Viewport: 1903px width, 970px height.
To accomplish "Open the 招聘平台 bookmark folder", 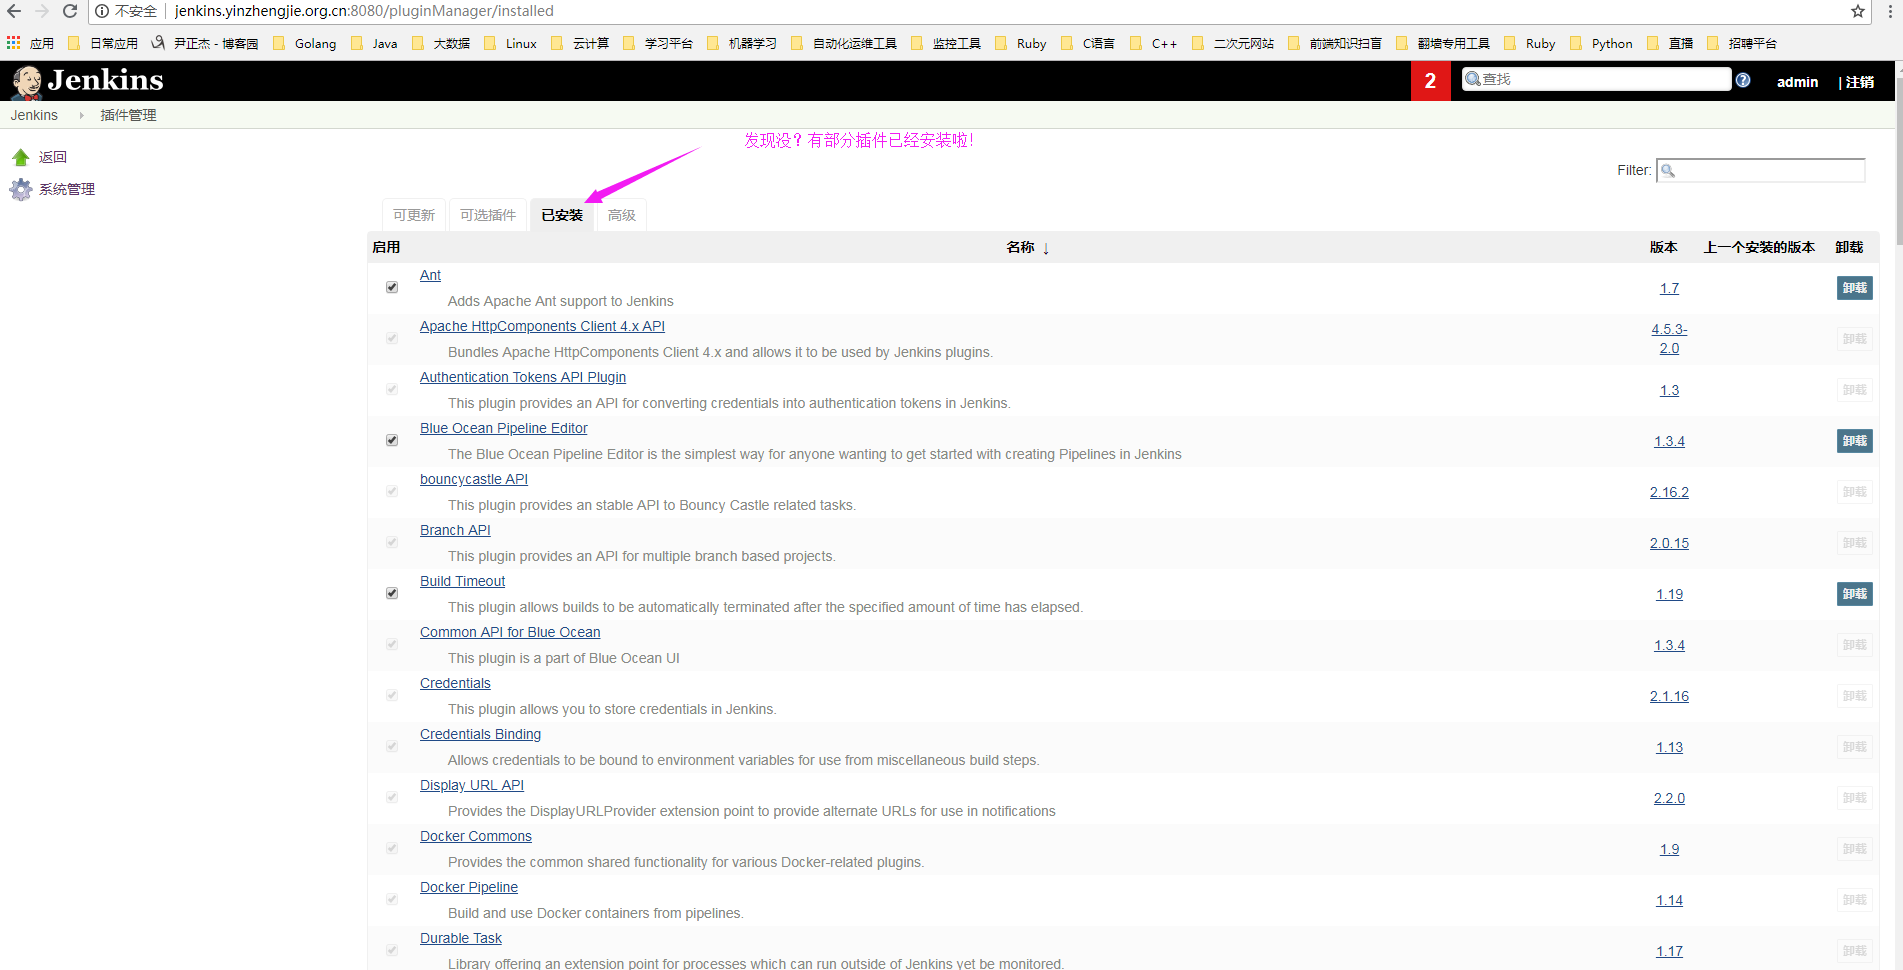I will click(x=1741, y=43).
